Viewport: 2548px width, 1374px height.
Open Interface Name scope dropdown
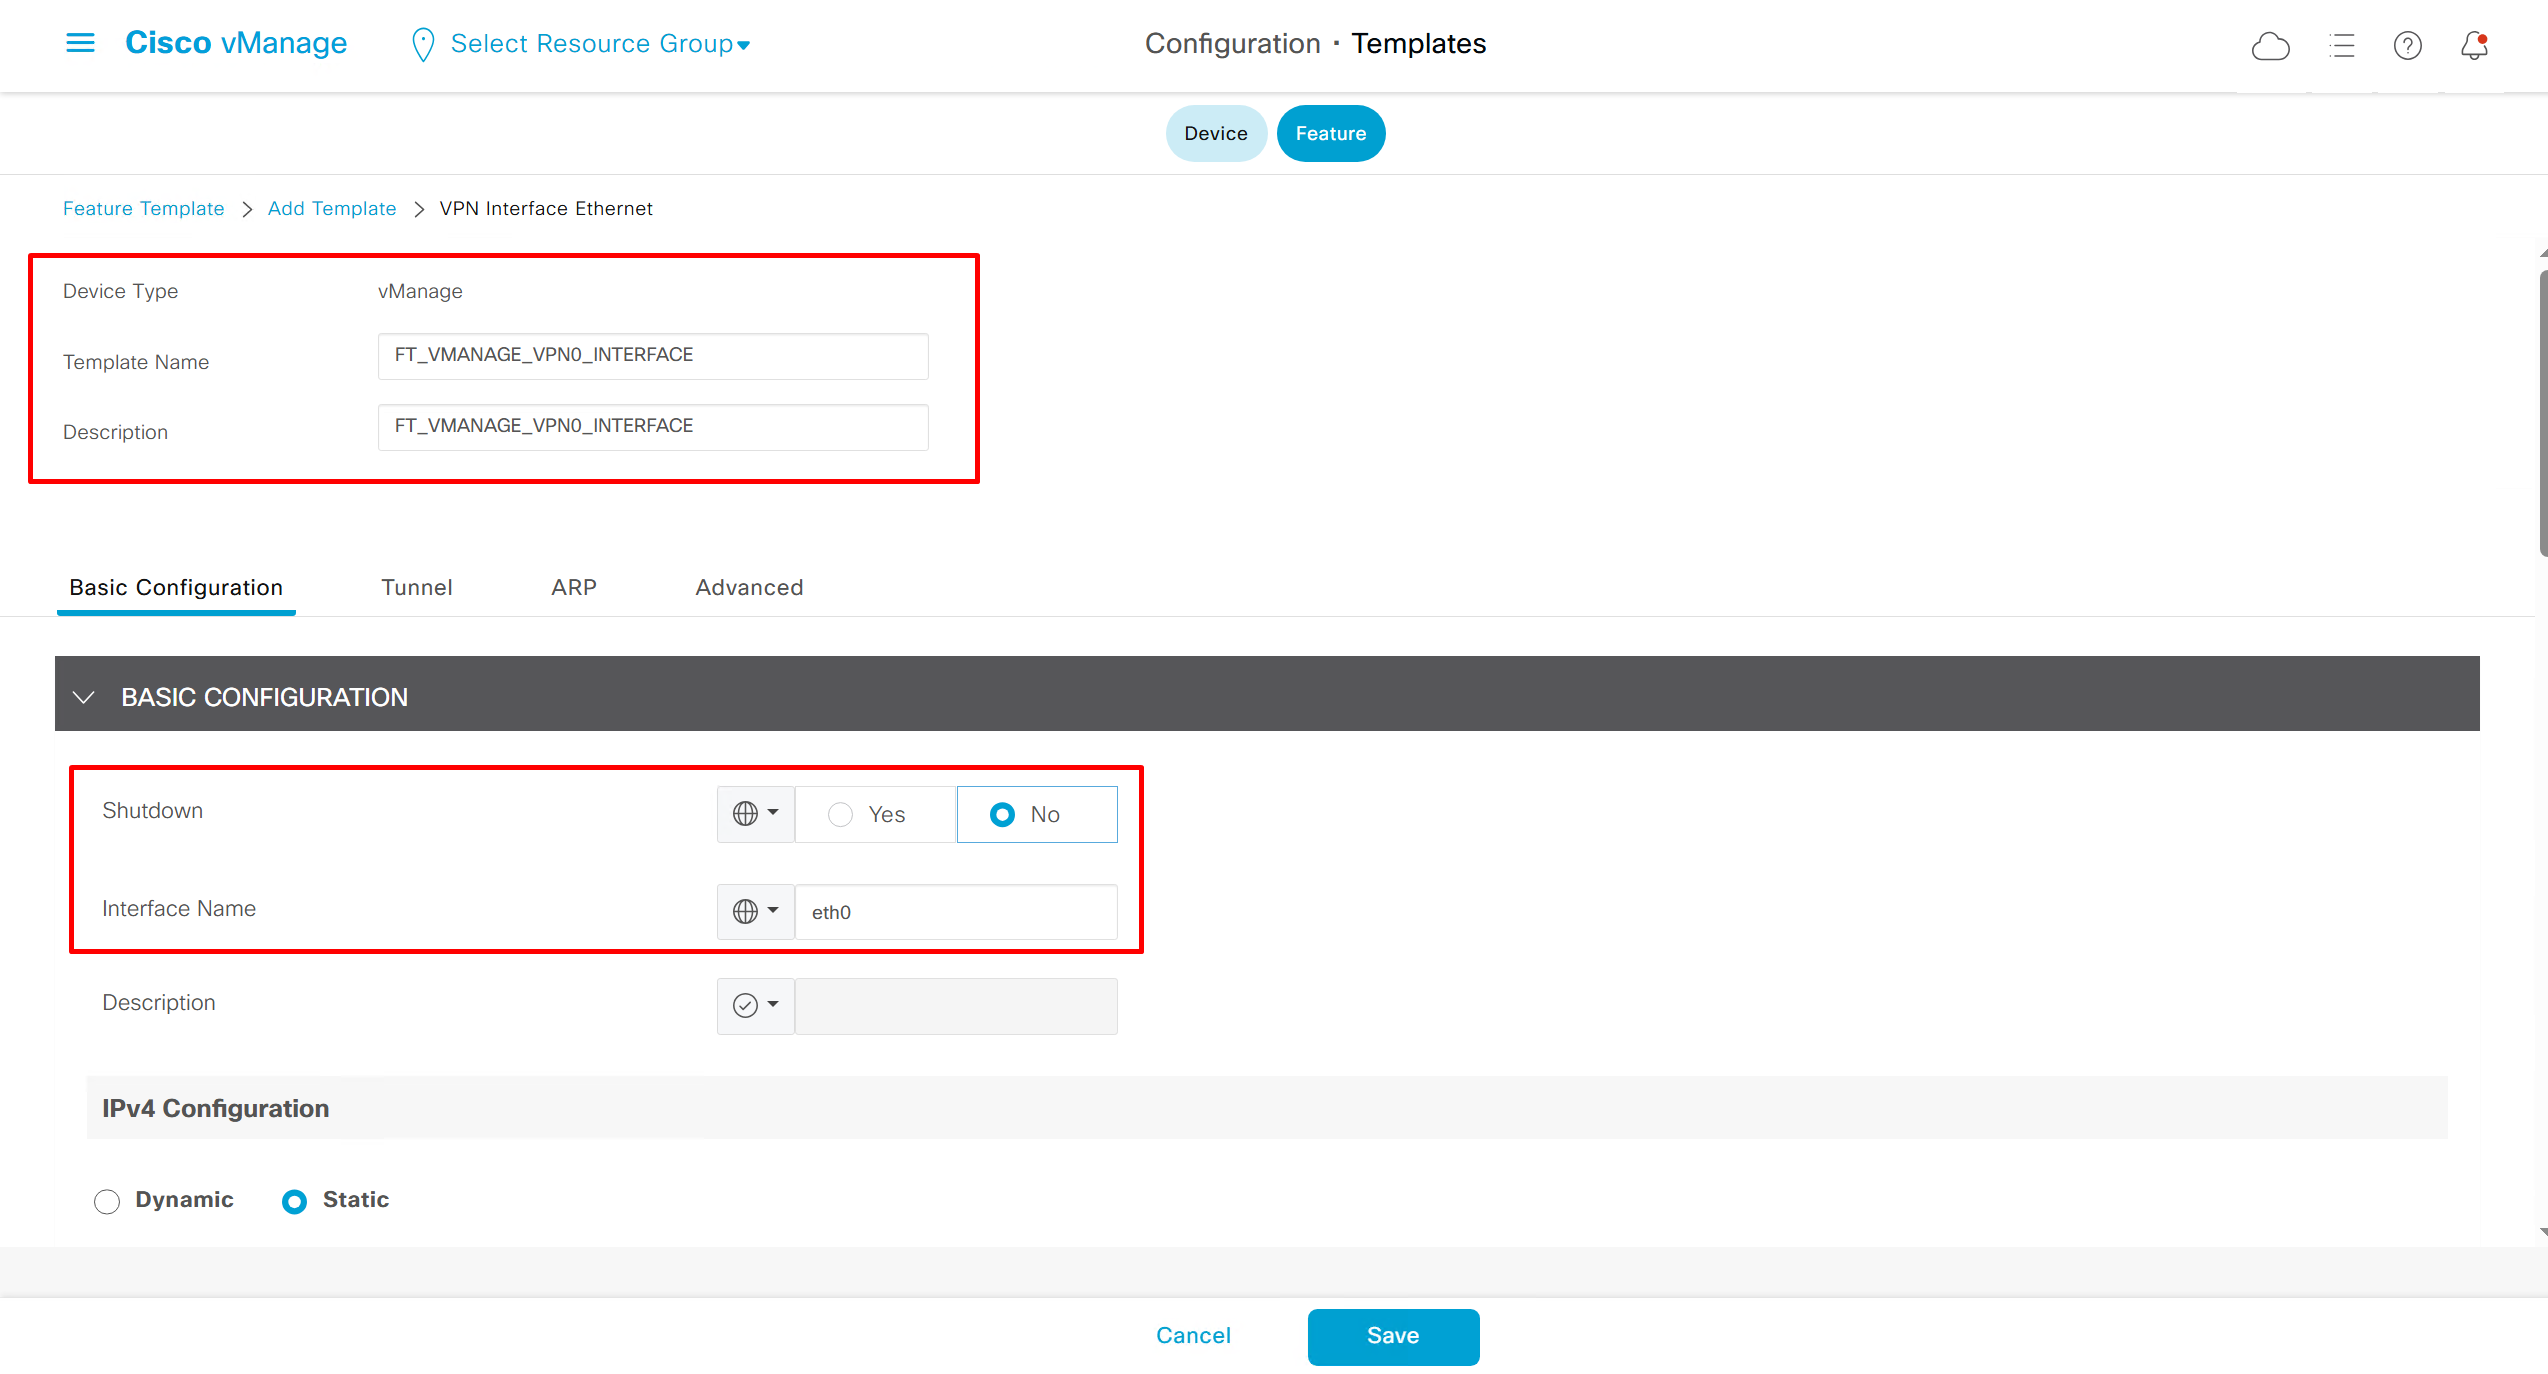pos(755,911)
